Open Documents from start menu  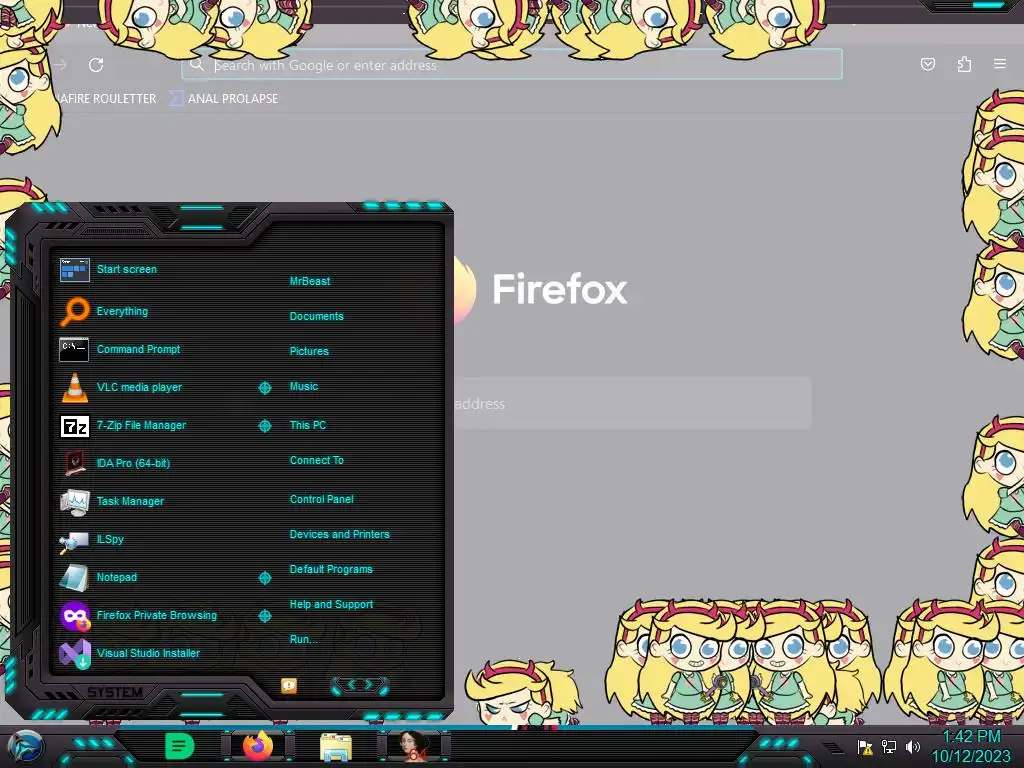pyautogui.click(x=316, y=316)
